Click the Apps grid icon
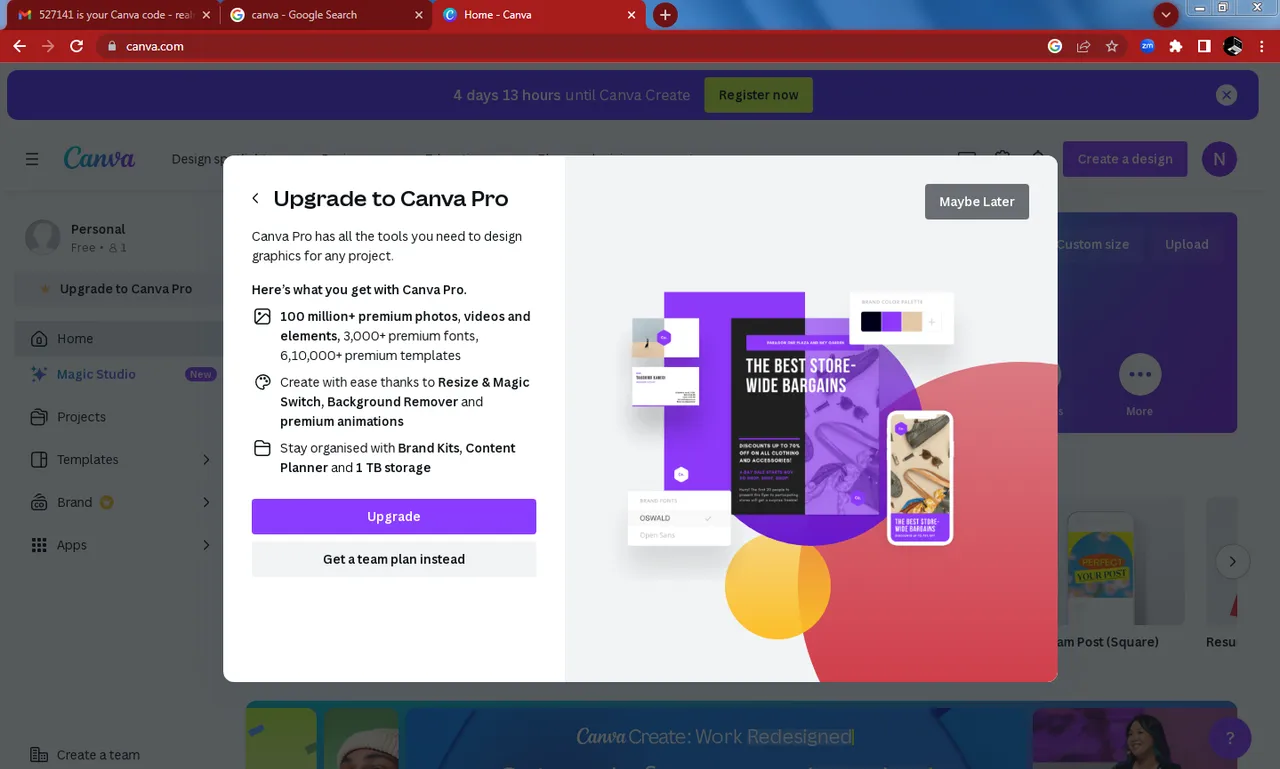This screenshot has width=1280, height=769. click(x=39, y=546)
